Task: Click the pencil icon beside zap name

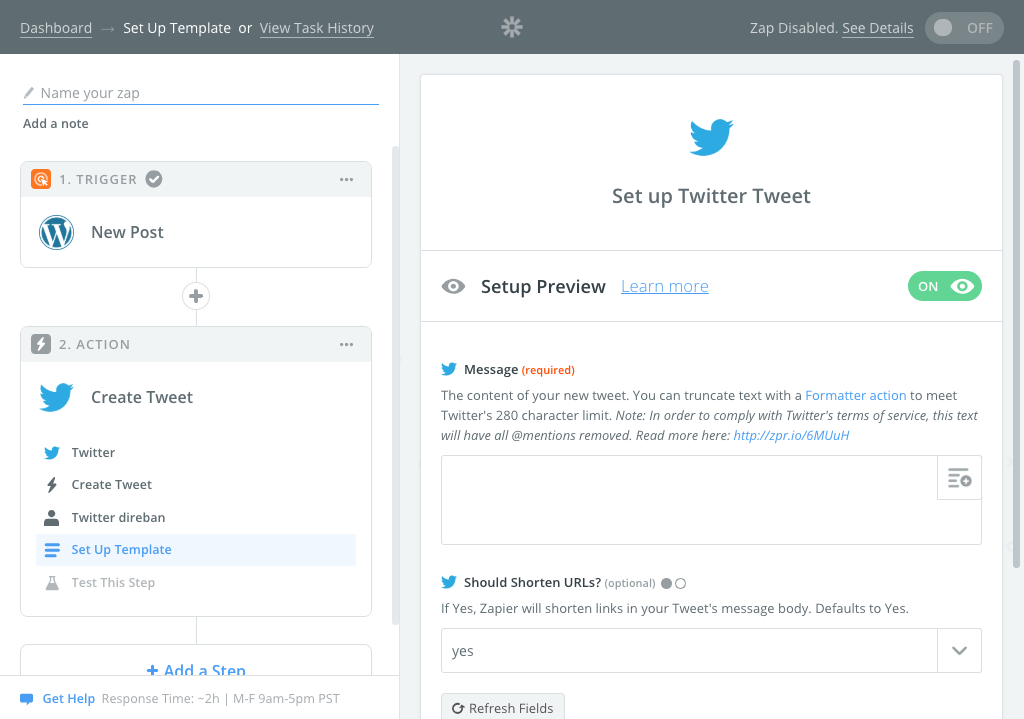Action: (29, 93)
